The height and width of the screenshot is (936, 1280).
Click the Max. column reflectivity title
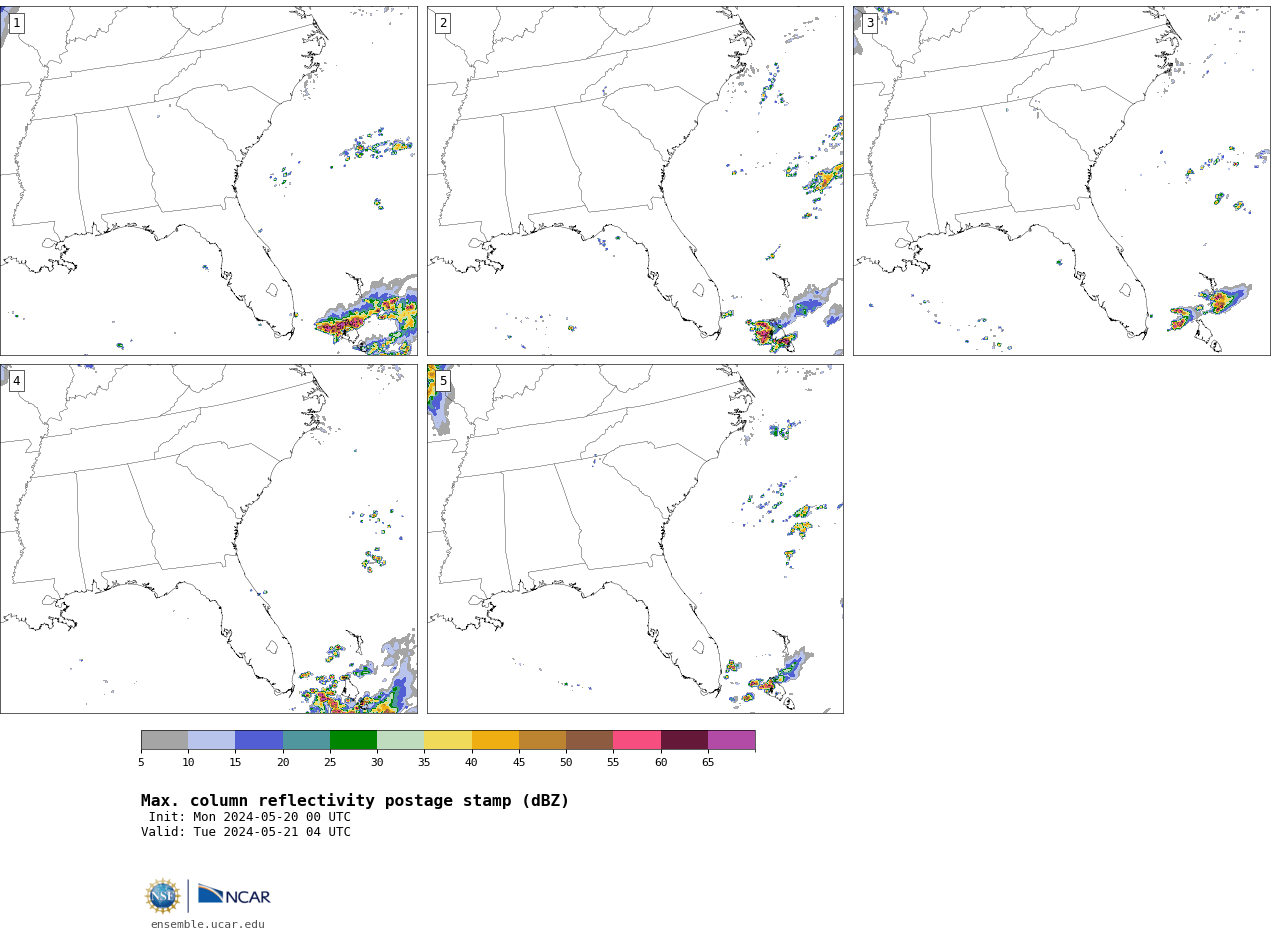[355, 801]
